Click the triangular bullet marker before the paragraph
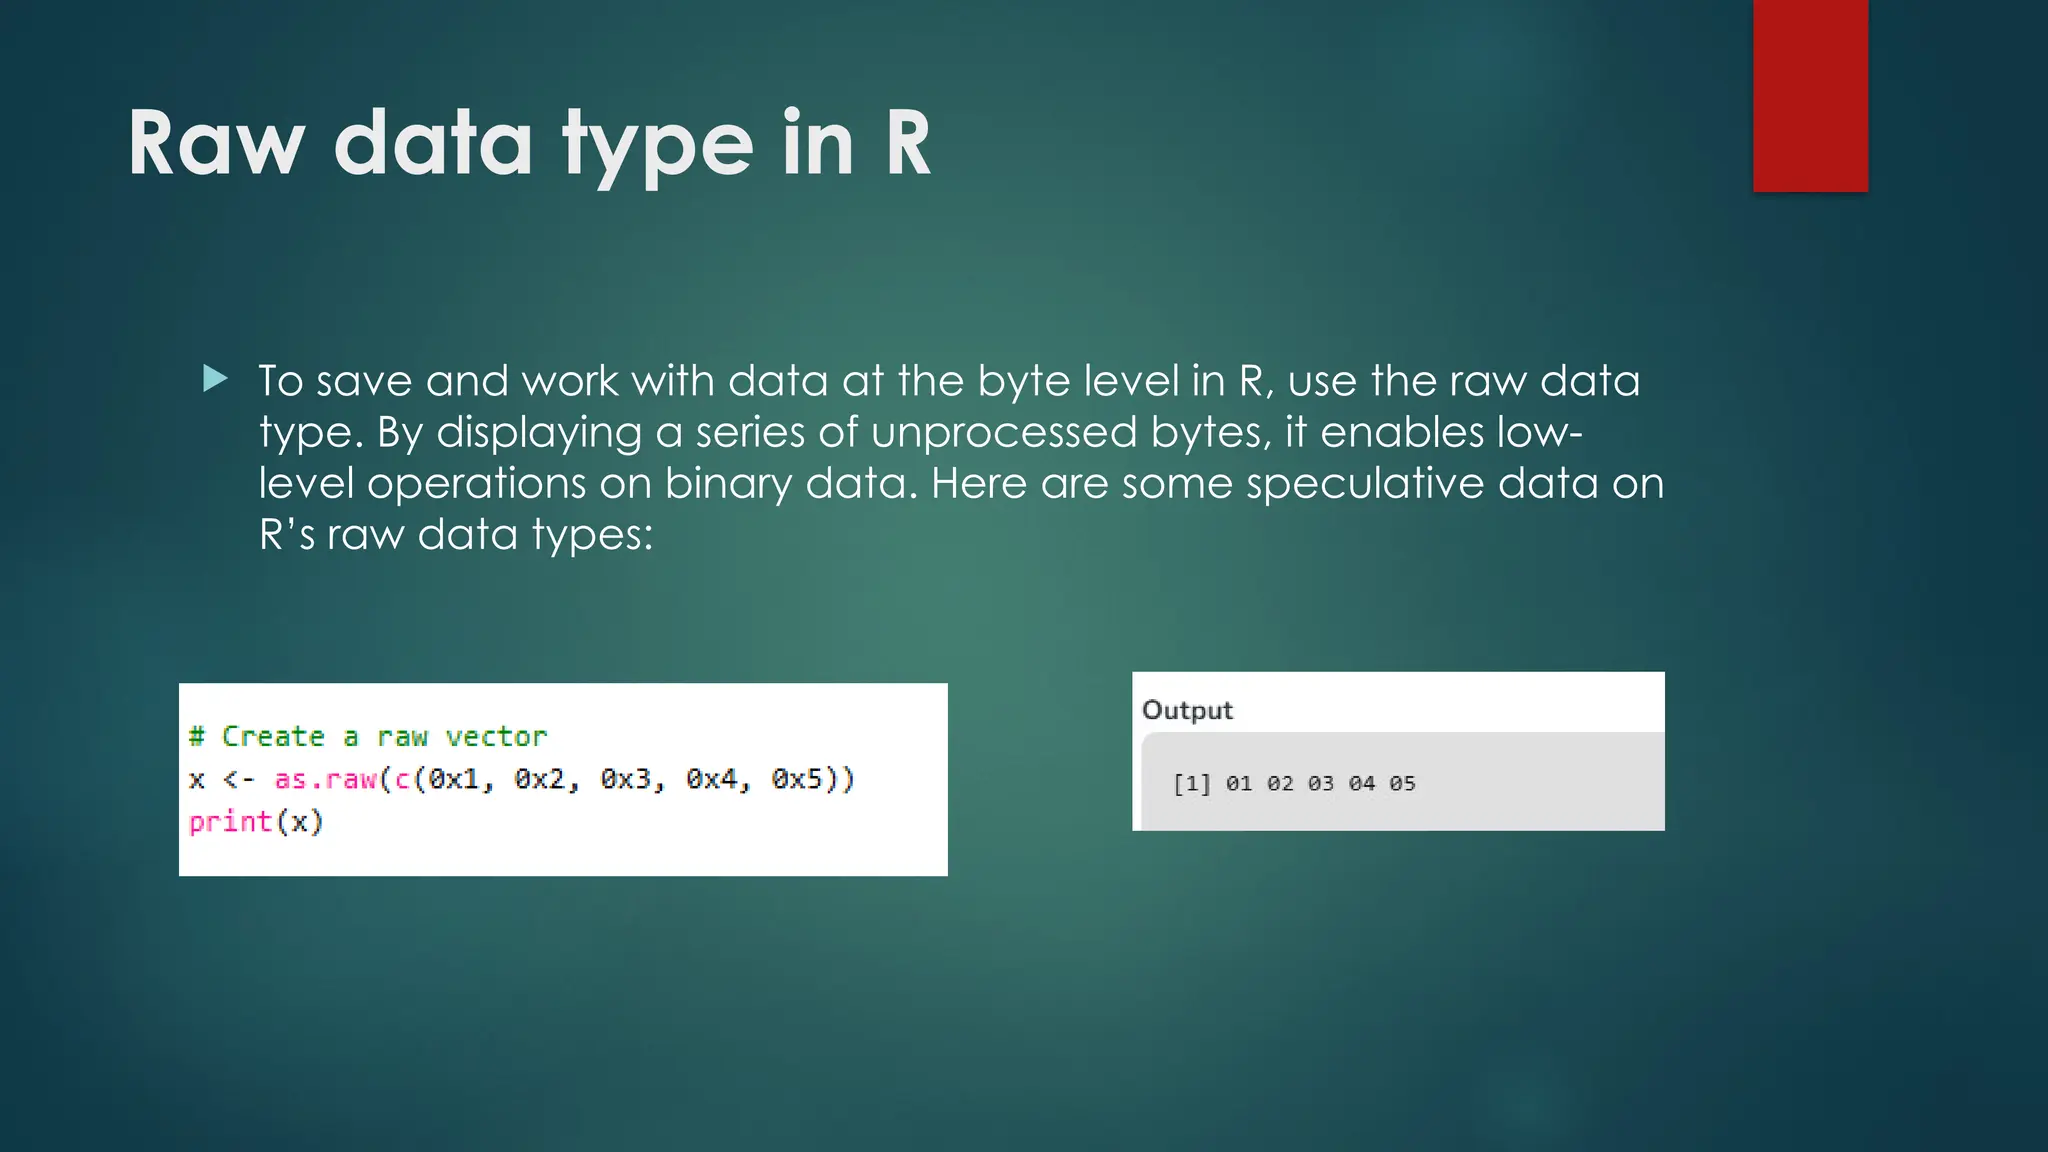This screenshot has height=1152, width=2048. [215, 379]
